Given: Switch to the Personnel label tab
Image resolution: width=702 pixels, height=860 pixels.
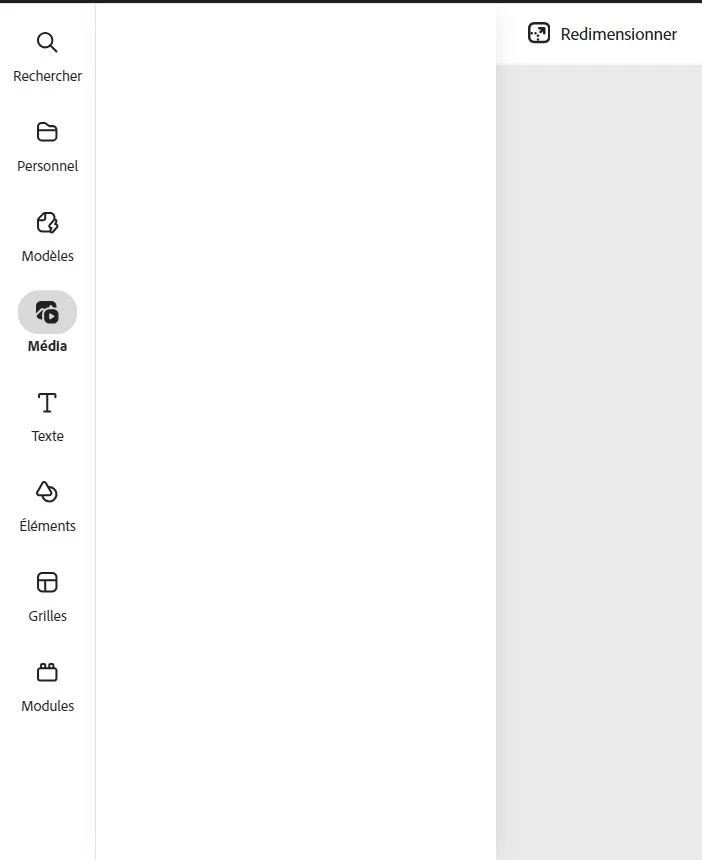Looking at the screenshot, I should click(48, 166).
